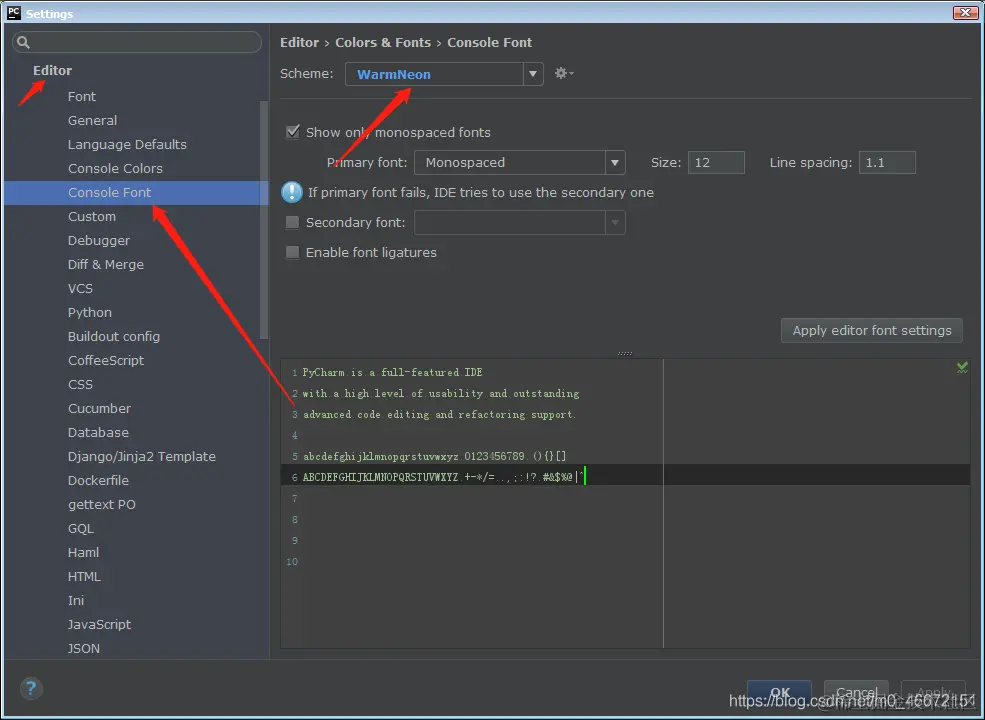Enable the Secondary font checkbox
Image resolution: width=985 pixels, height=720 pixels.
click(292, 222)
